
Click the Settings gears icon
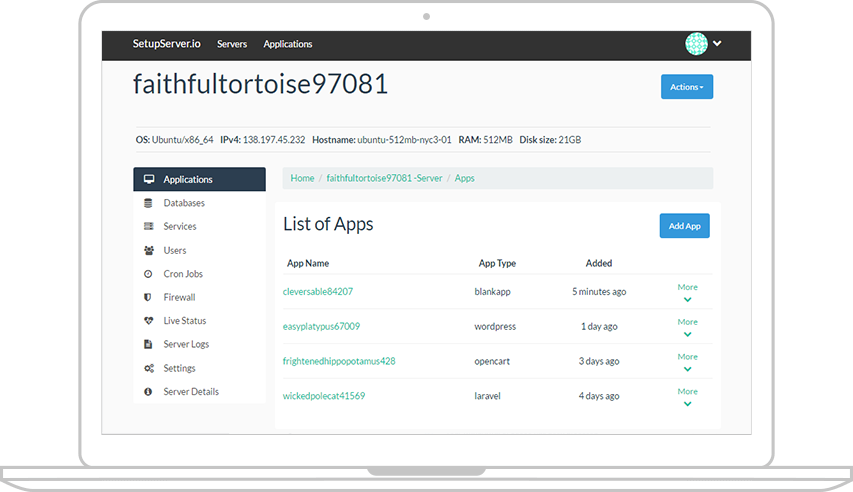tap(149, 368)
